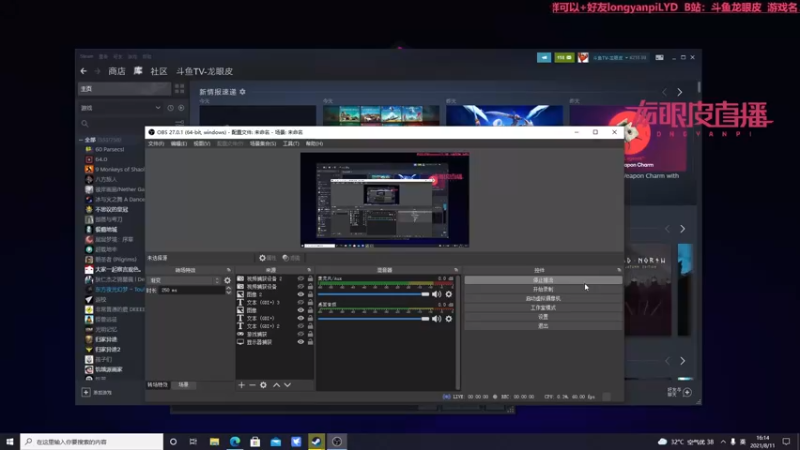Screen dimensions: 800x450
Task: Switch Steam library to grid view icon
Action: pyautogui.click(x=180, y=89)
